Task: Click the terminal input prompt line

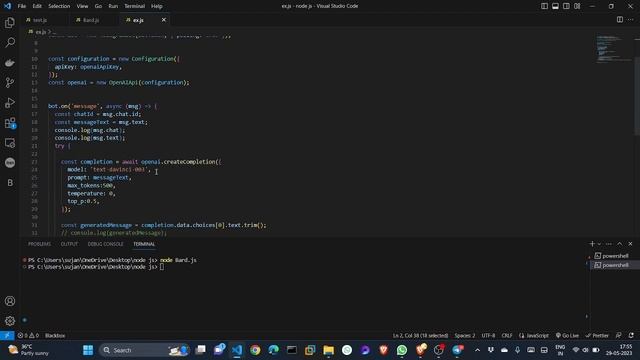Action: pyautogui.click(x=95, y=267)
